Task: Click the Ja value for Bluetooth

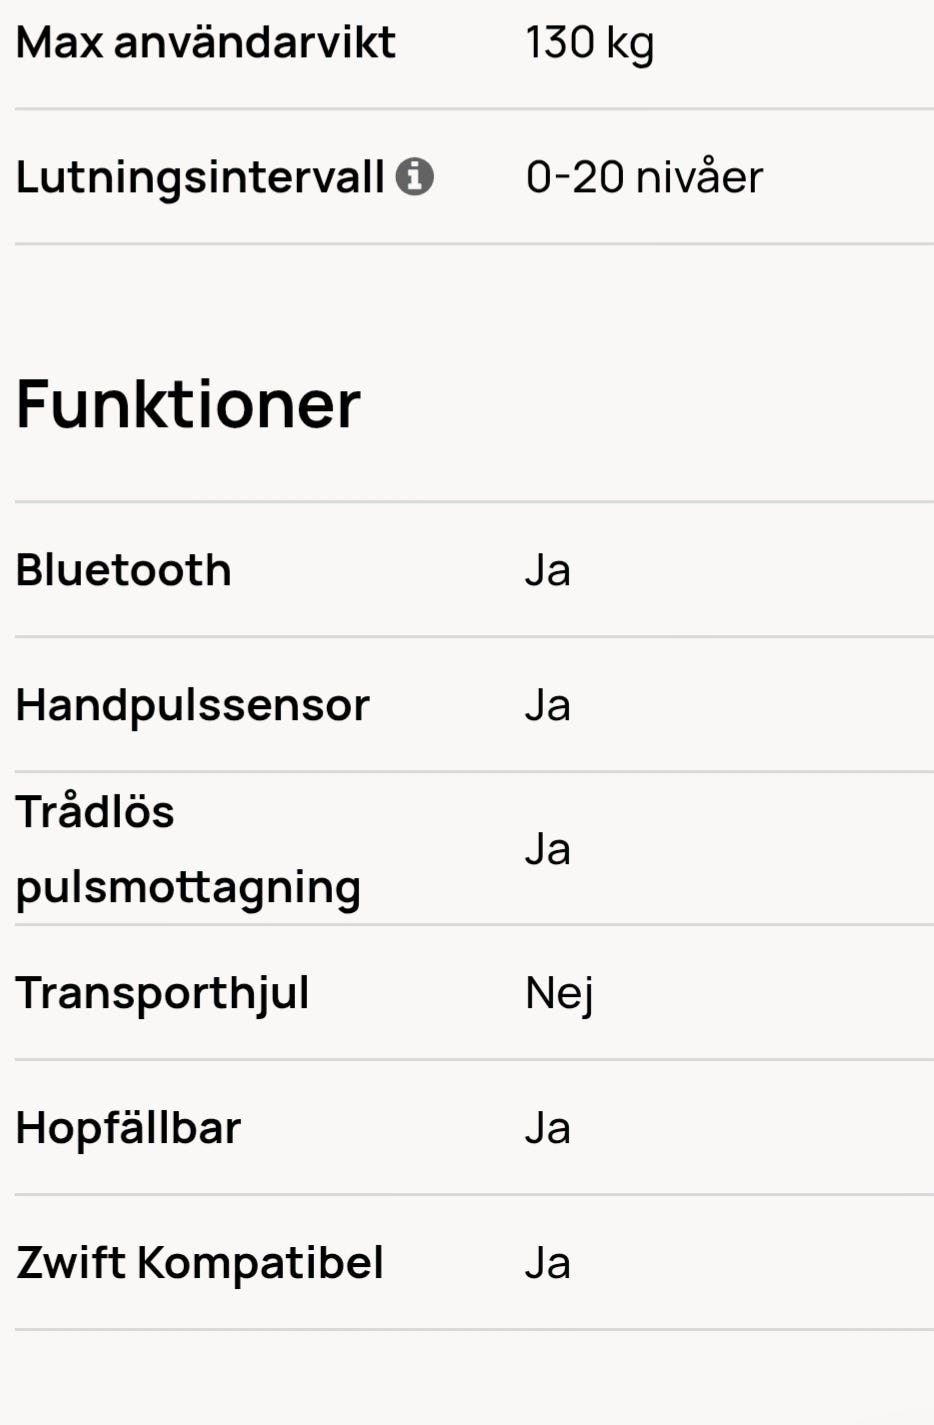Action: [548, 570]
